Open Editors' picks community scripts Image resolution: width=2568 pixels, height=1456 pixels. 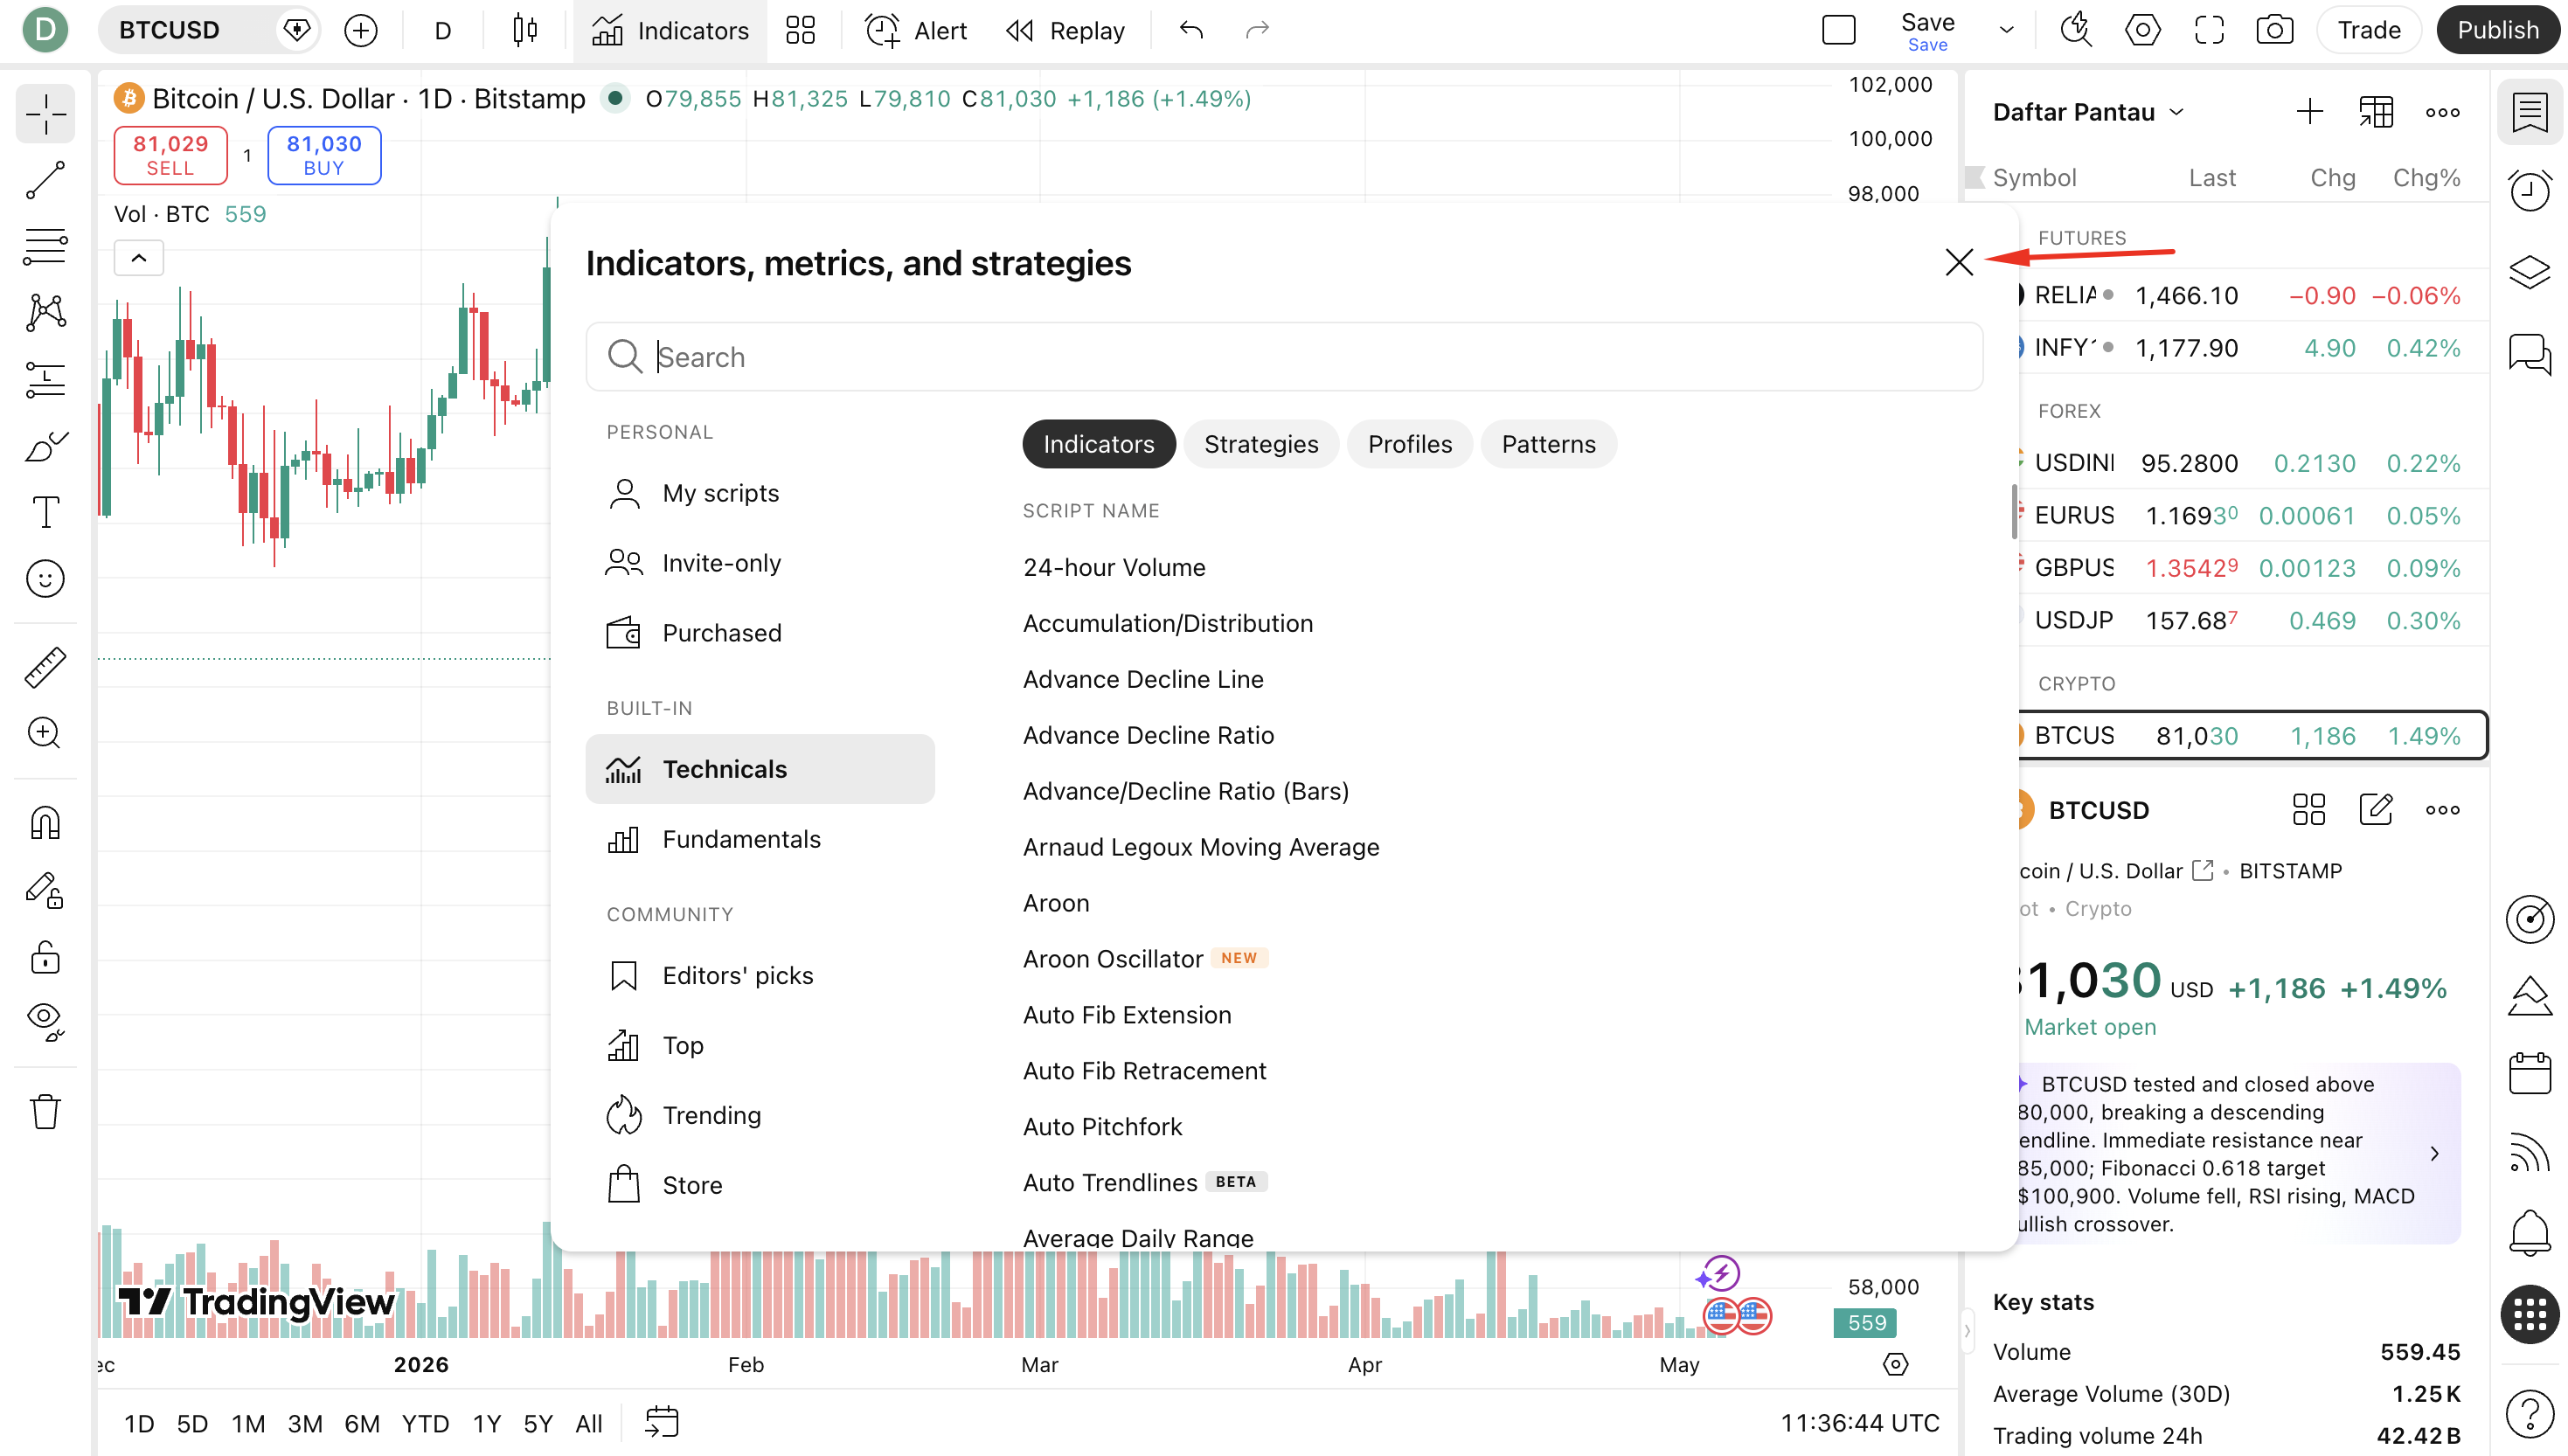coord(759,975)
